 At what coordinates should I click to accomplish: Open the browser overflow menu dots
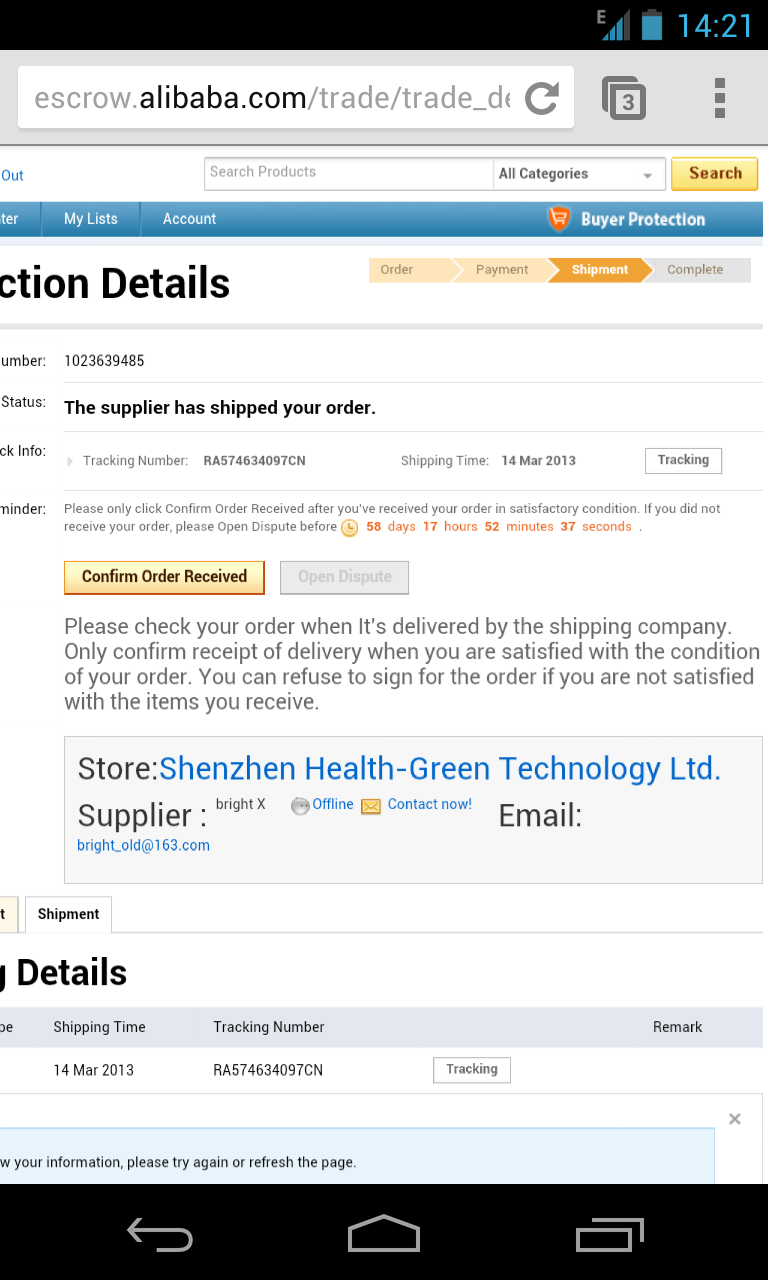tap(720, 98)
